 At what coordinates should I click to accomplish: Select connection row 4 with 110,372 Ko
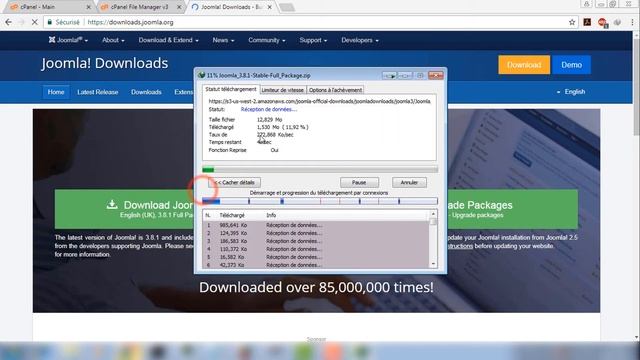[316, 249]
